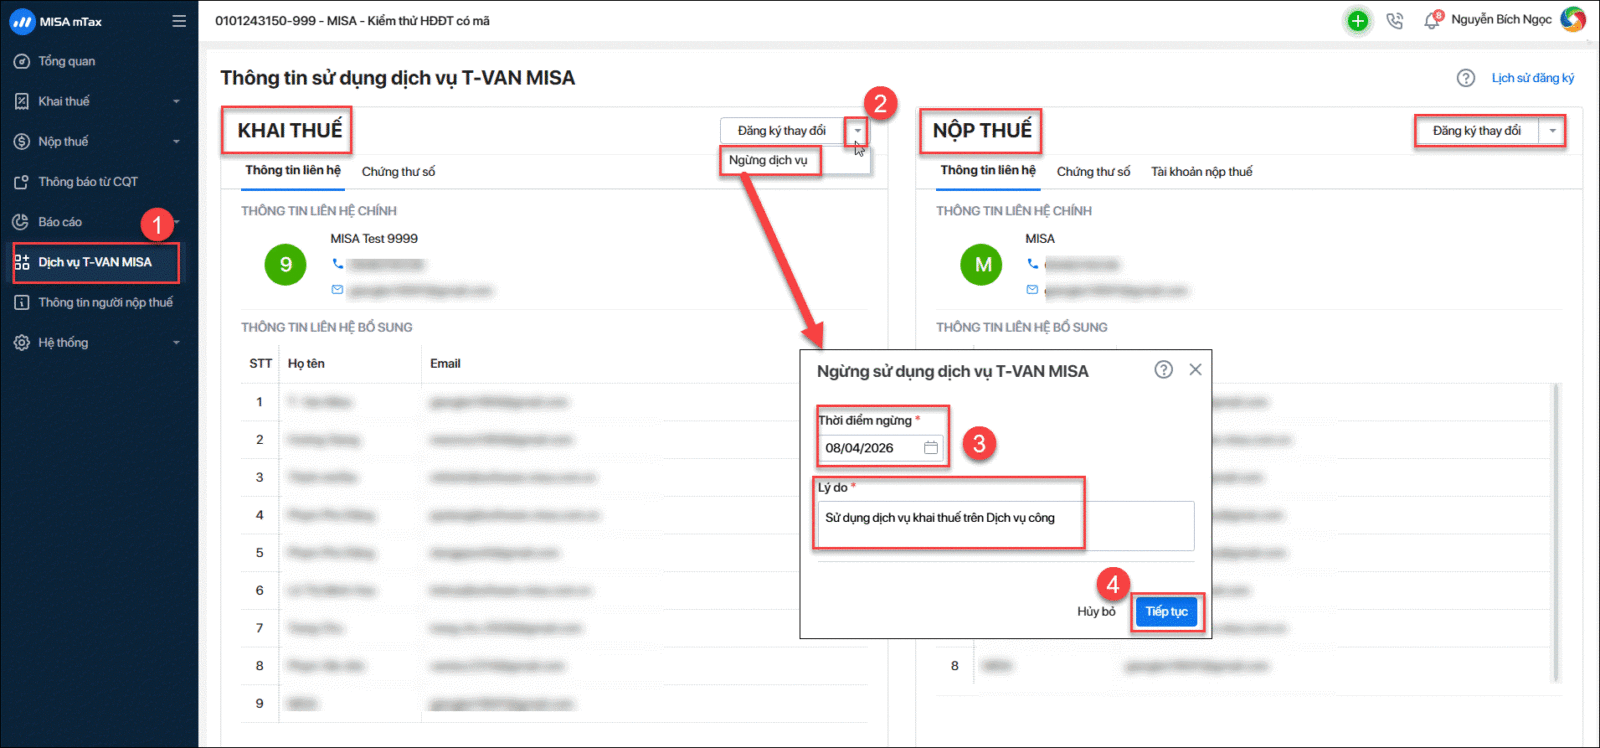
Task: Click the phone icon under MISA Test 9999
Action: pyautogui.click(x=338, y=264)
